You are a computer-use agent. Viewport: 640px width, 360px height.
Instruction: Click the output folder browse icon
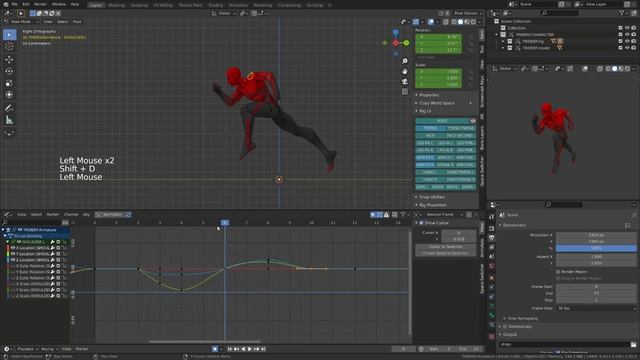633,344
